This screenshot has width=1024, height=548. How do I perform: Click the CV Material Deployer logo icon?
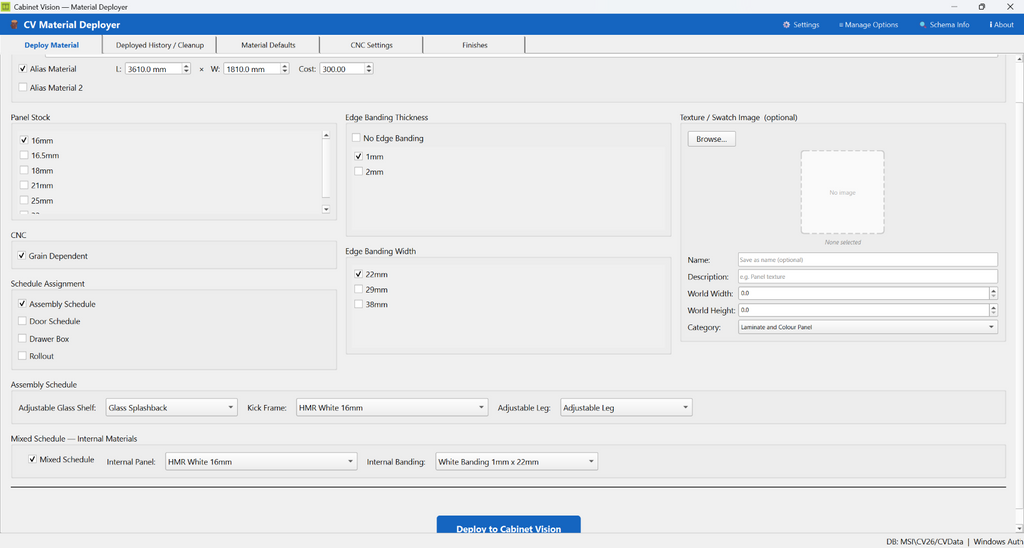(x=14, y=25)
